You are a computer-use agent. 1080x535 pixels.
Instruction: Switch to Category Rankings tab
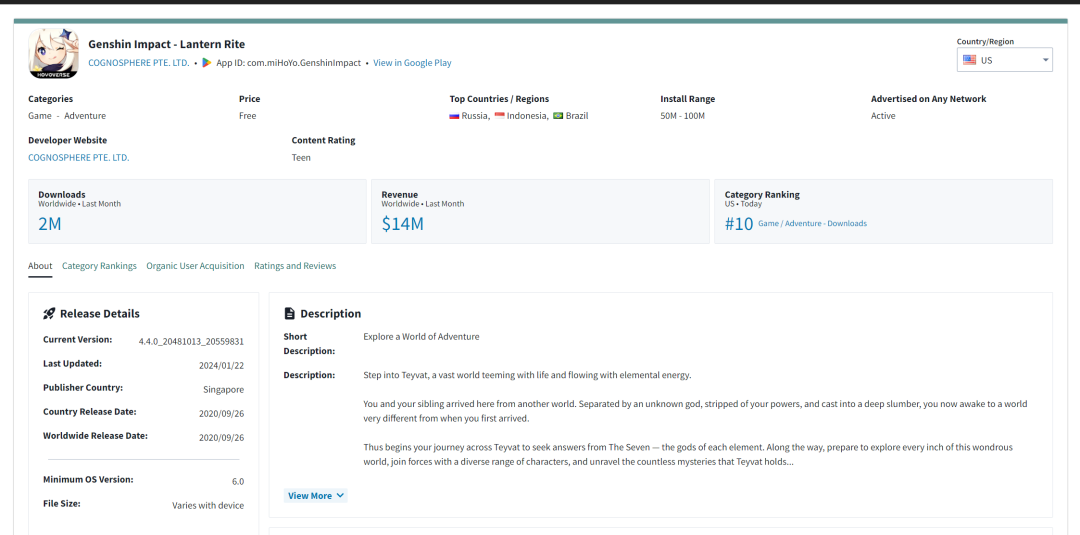point(99,266)
